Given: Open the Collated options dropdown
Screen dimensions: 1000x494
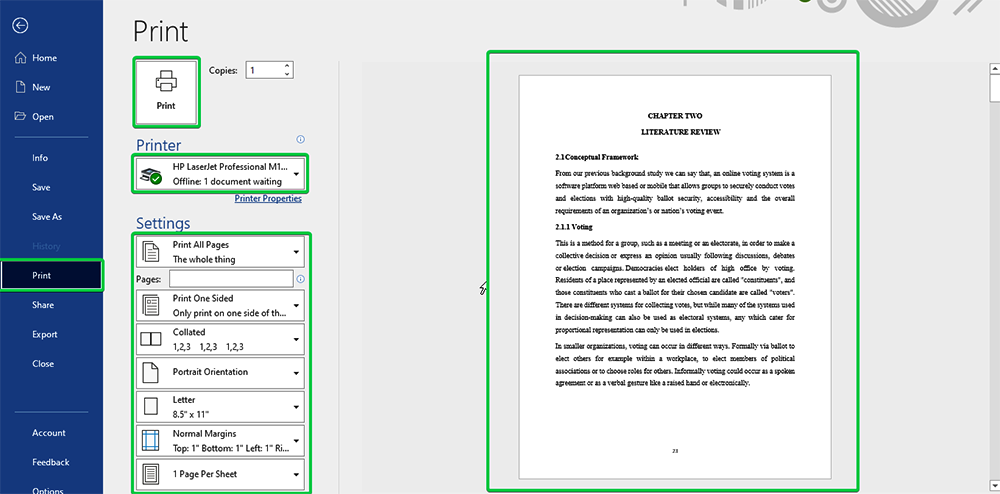Looking at the screenshot, I should (x=220, y=339).
